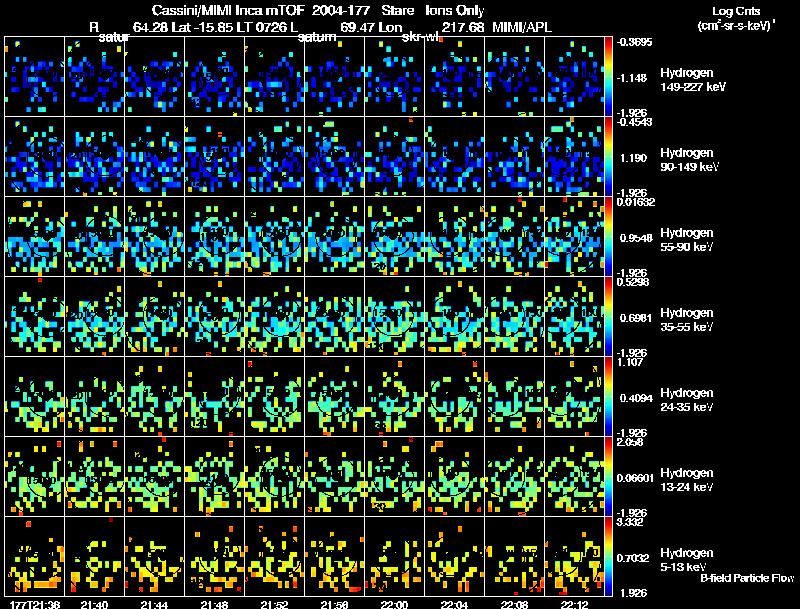Screen dimensions: 800x609
Task: Open the 5-13 keV panel at 22:12
Action: pyautogui.click(x=574, y=556)
